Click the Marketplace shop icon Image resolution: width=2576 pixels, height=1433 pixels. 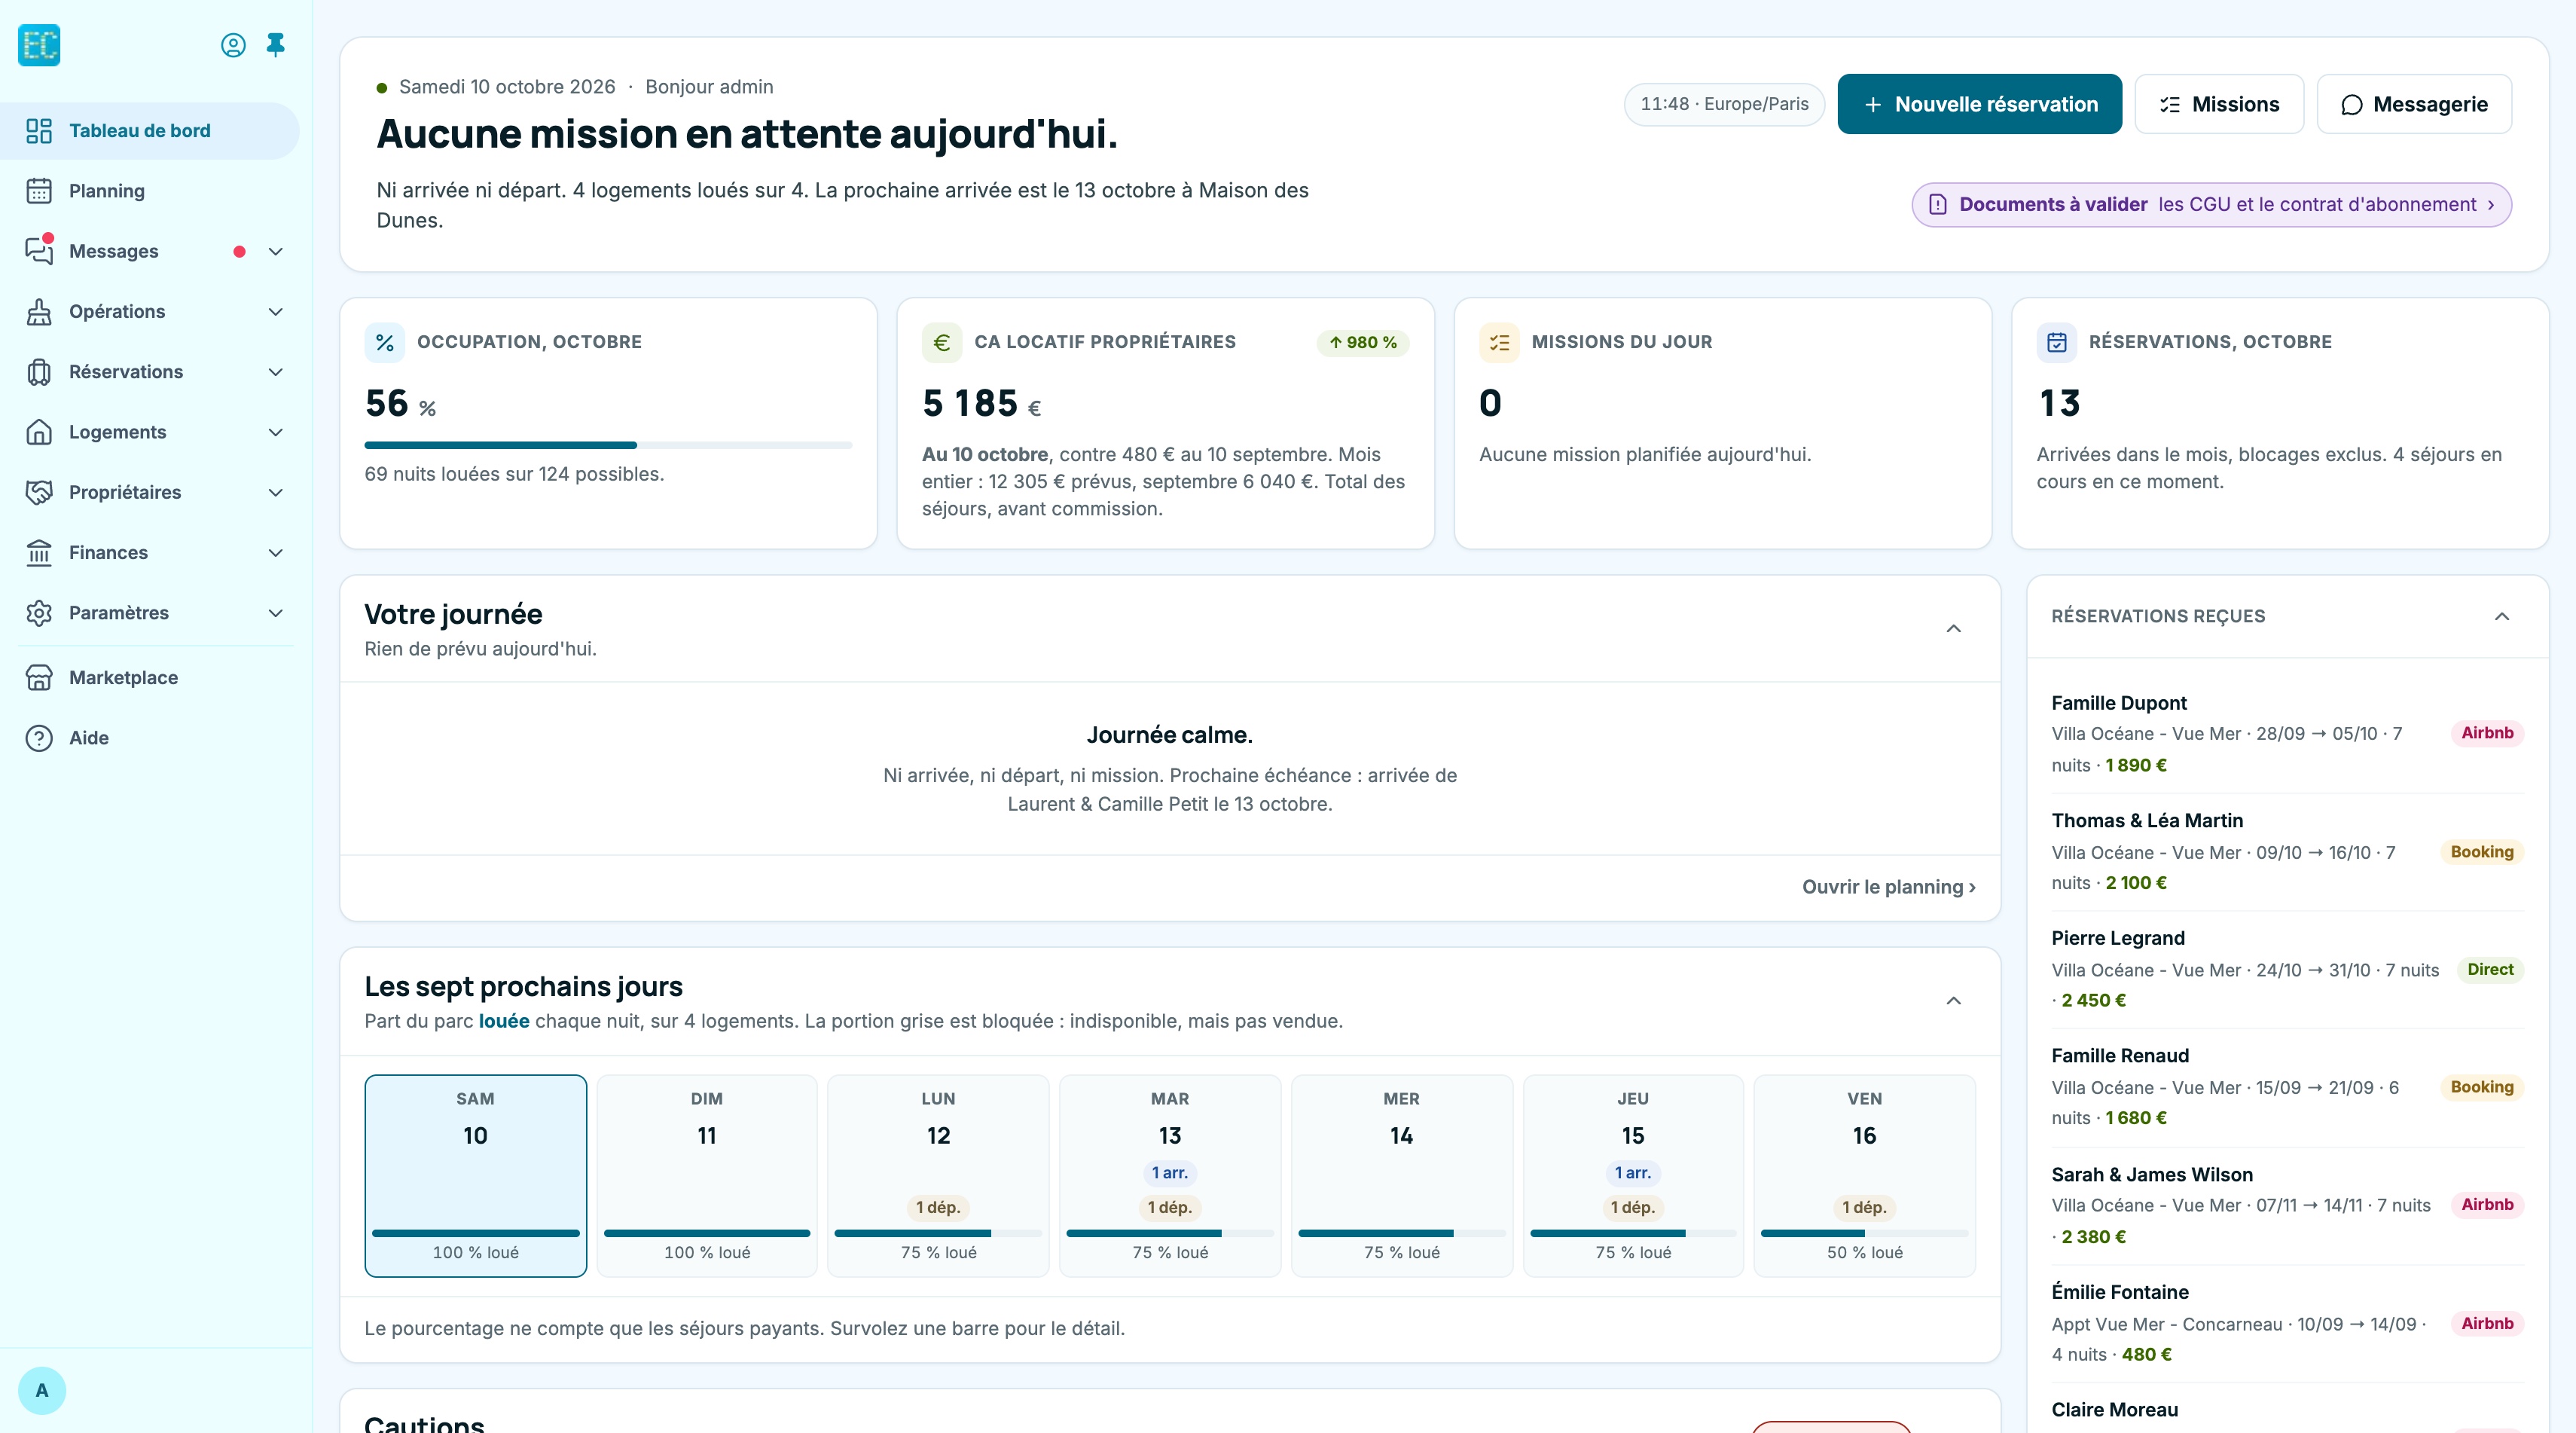39,678
